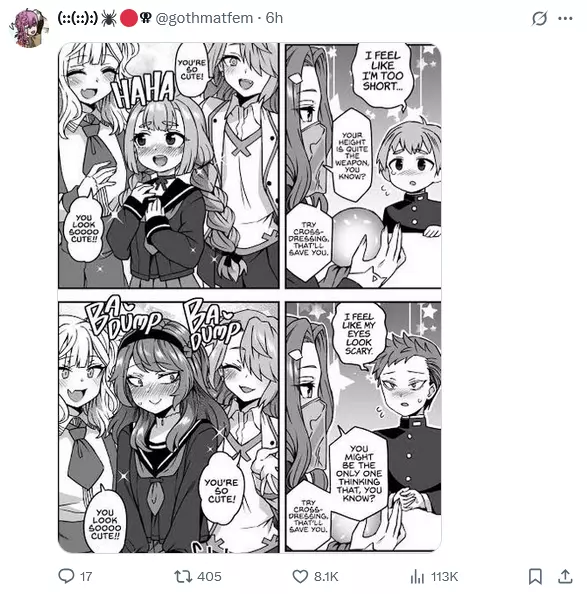Open the share upload arrow icon

(565, 577)
